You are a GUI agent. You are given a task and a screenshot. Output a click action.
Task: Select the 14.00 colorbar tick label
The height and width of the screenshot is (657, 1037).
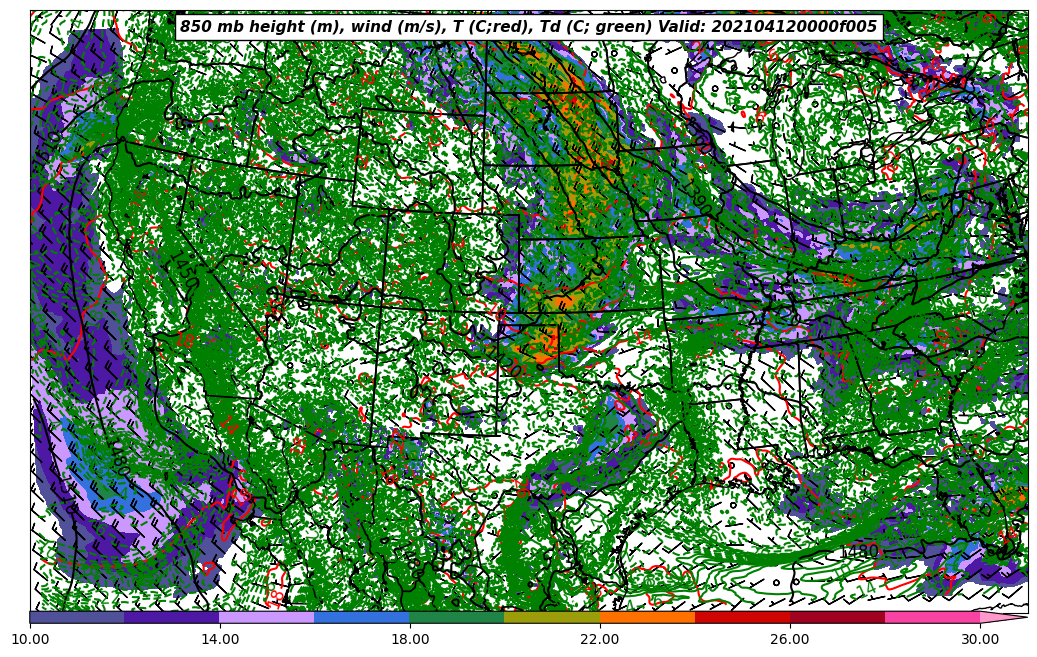[220, 638]
